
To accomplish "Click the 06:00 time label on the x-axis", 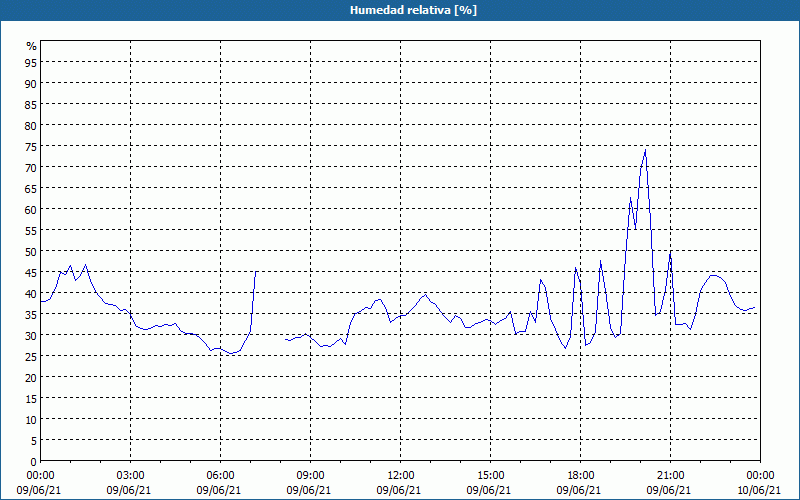I will click(220, 476).
